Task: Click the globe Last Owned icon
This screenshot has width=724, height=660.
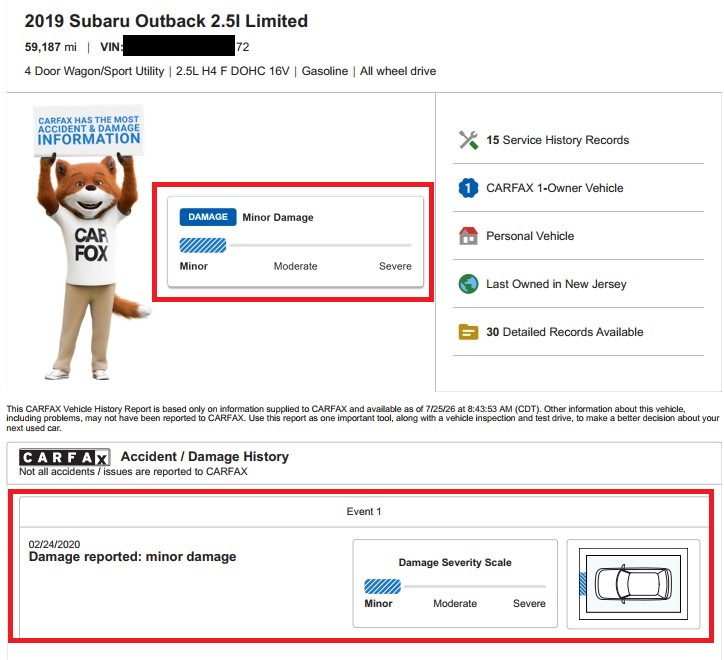Action: (x=468, y=284)
